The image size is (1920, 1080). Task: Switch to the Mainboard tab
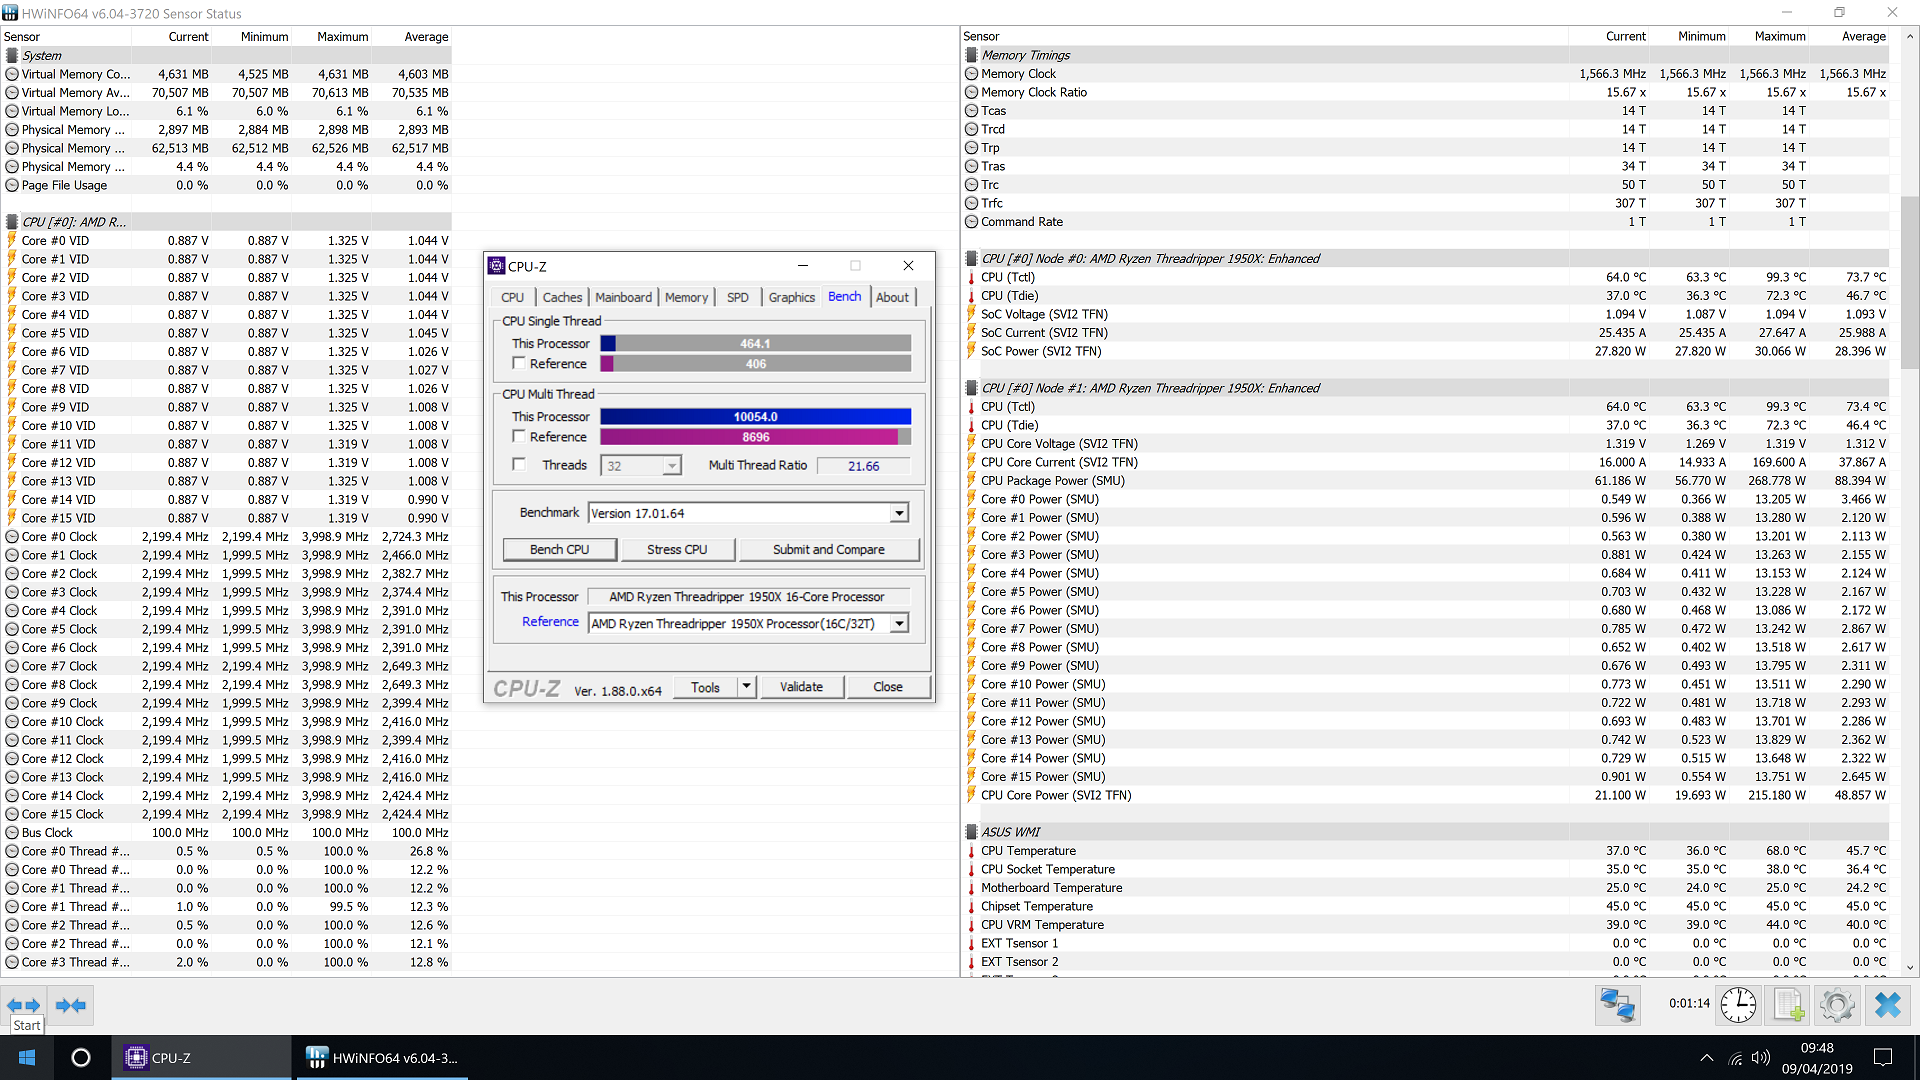point(624,298)
